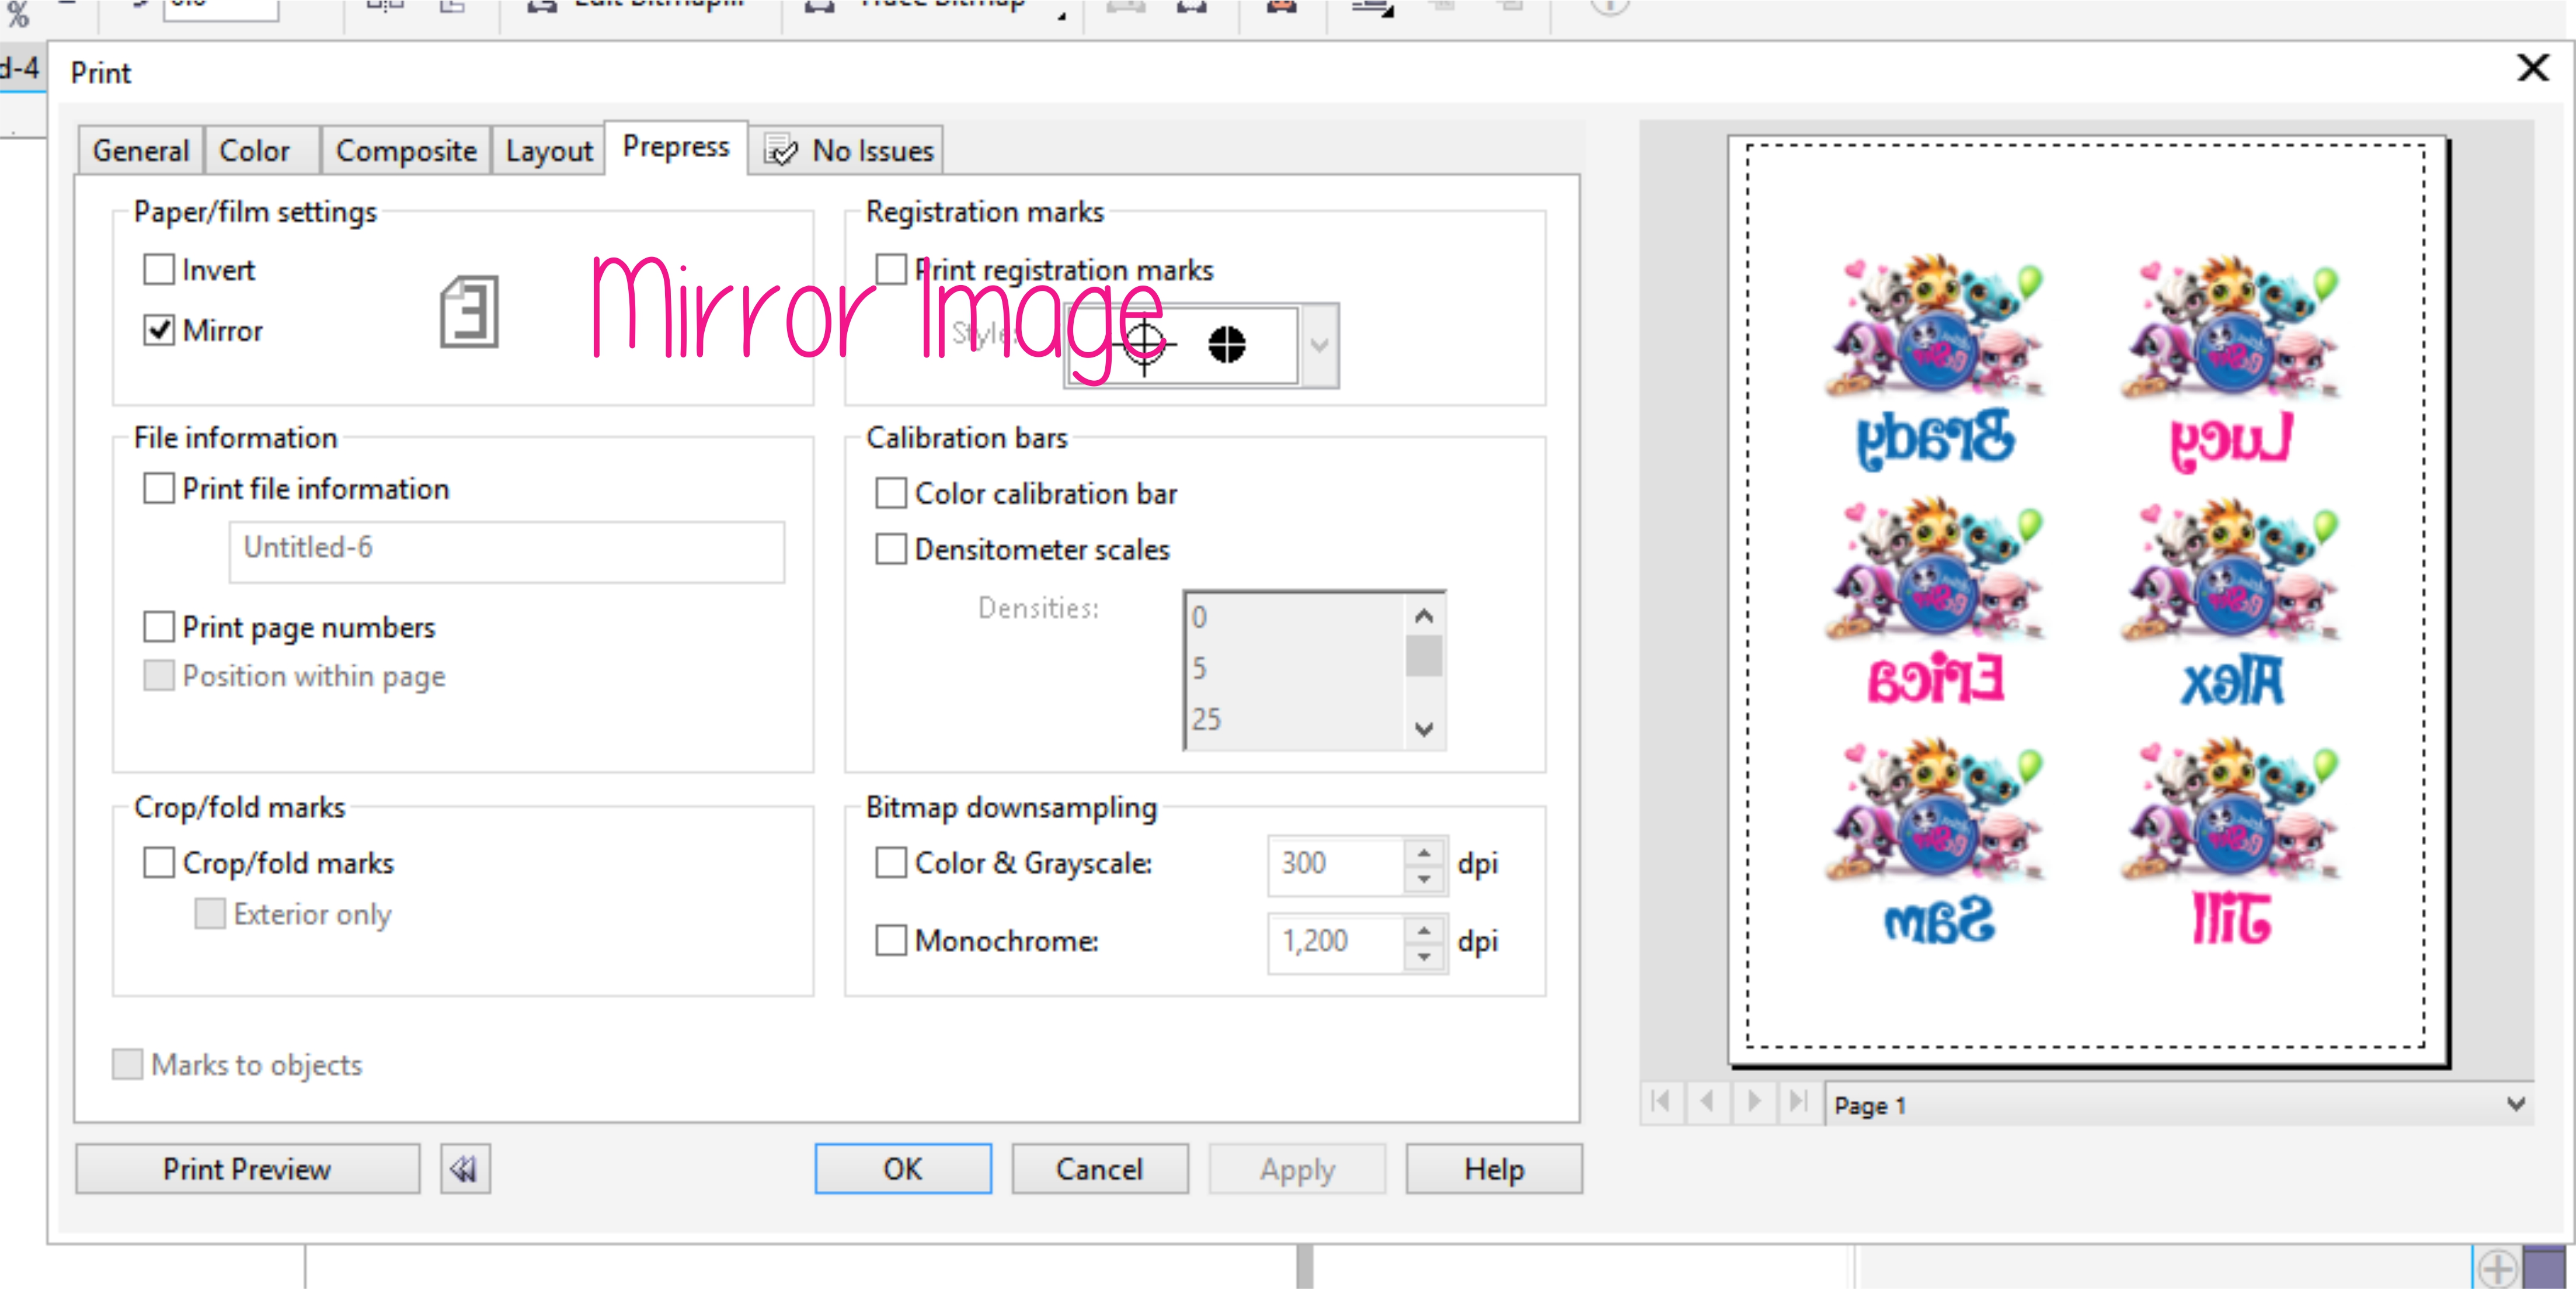Uncheck the Mirror checkbox
Screen dimensions: 2576x1289
point(159,330)
